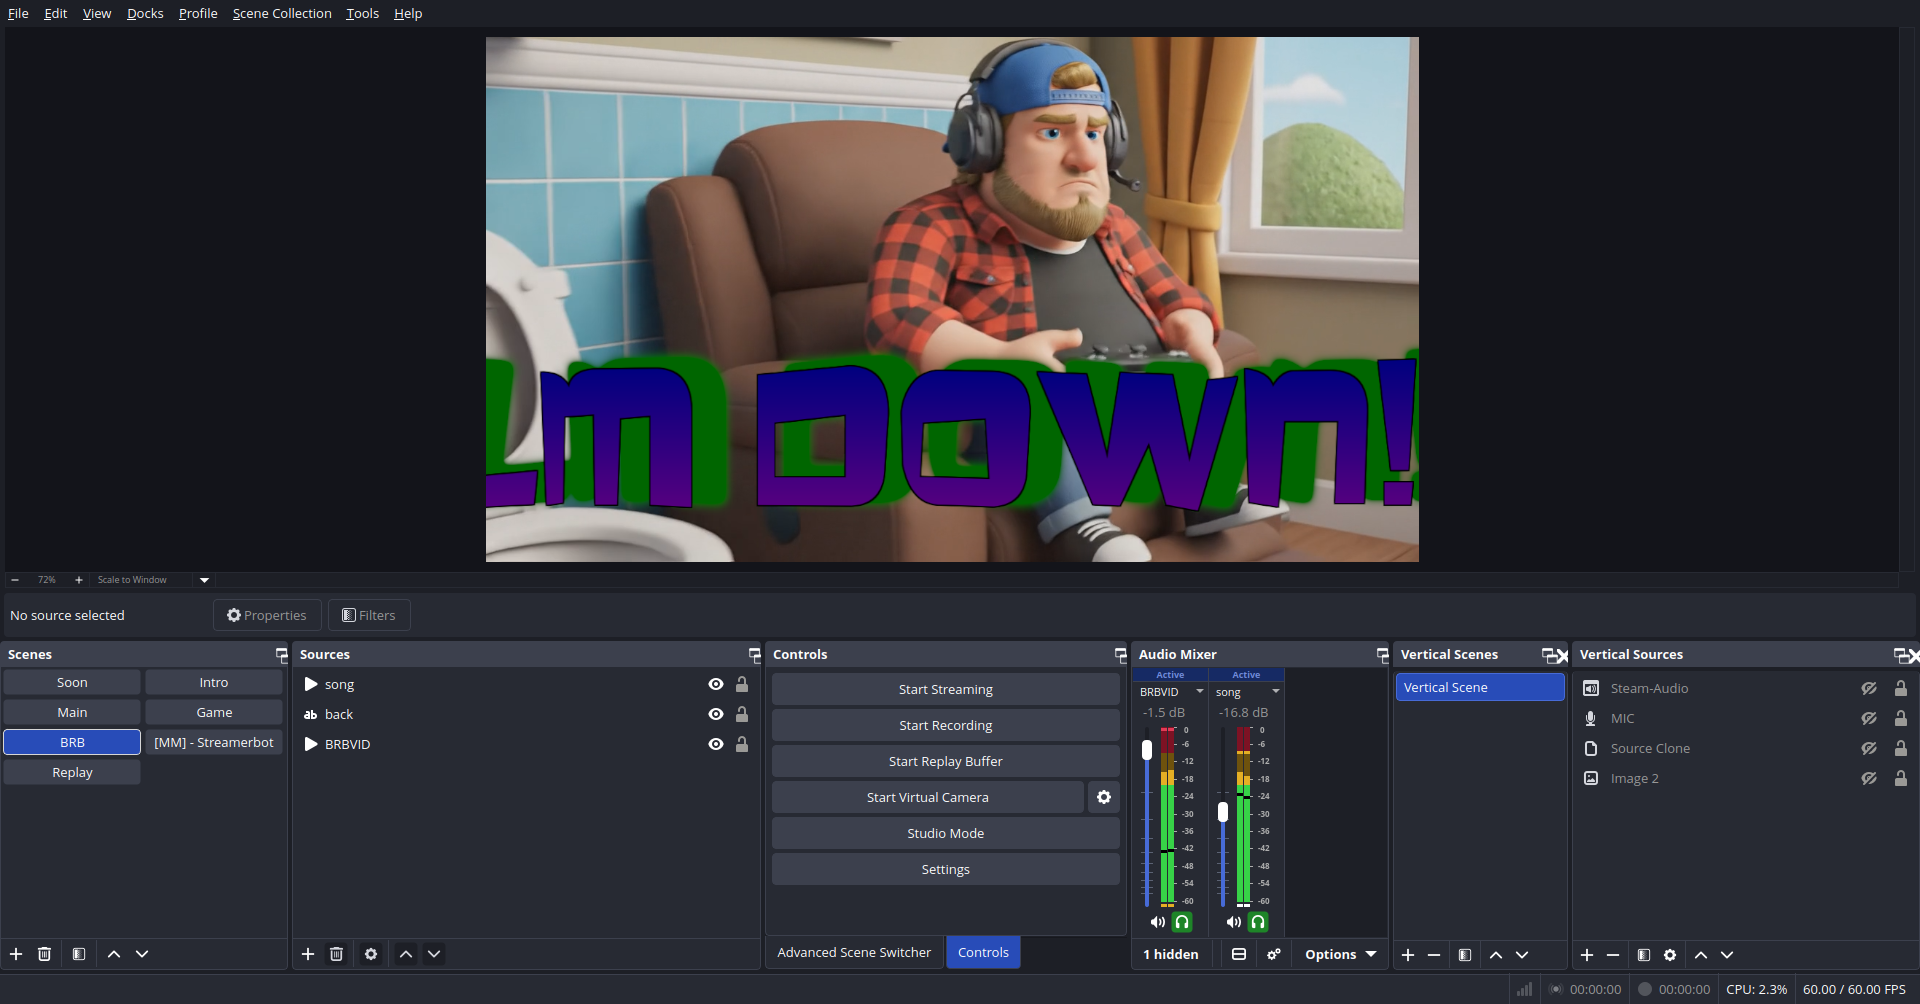Open source Filters button
Viewport: 1920px width, 1004px height.
[x=369, y=615]
